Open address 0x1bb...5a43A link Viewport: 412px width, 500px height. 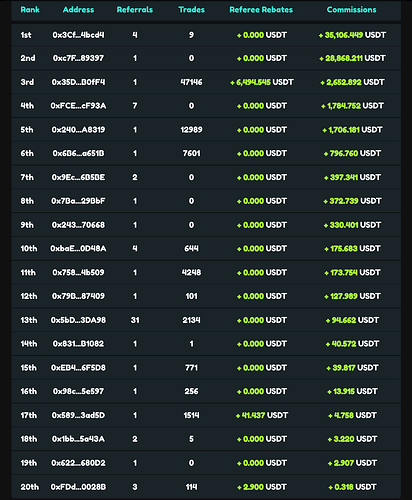pyautogui.click(x=78, y=439)
